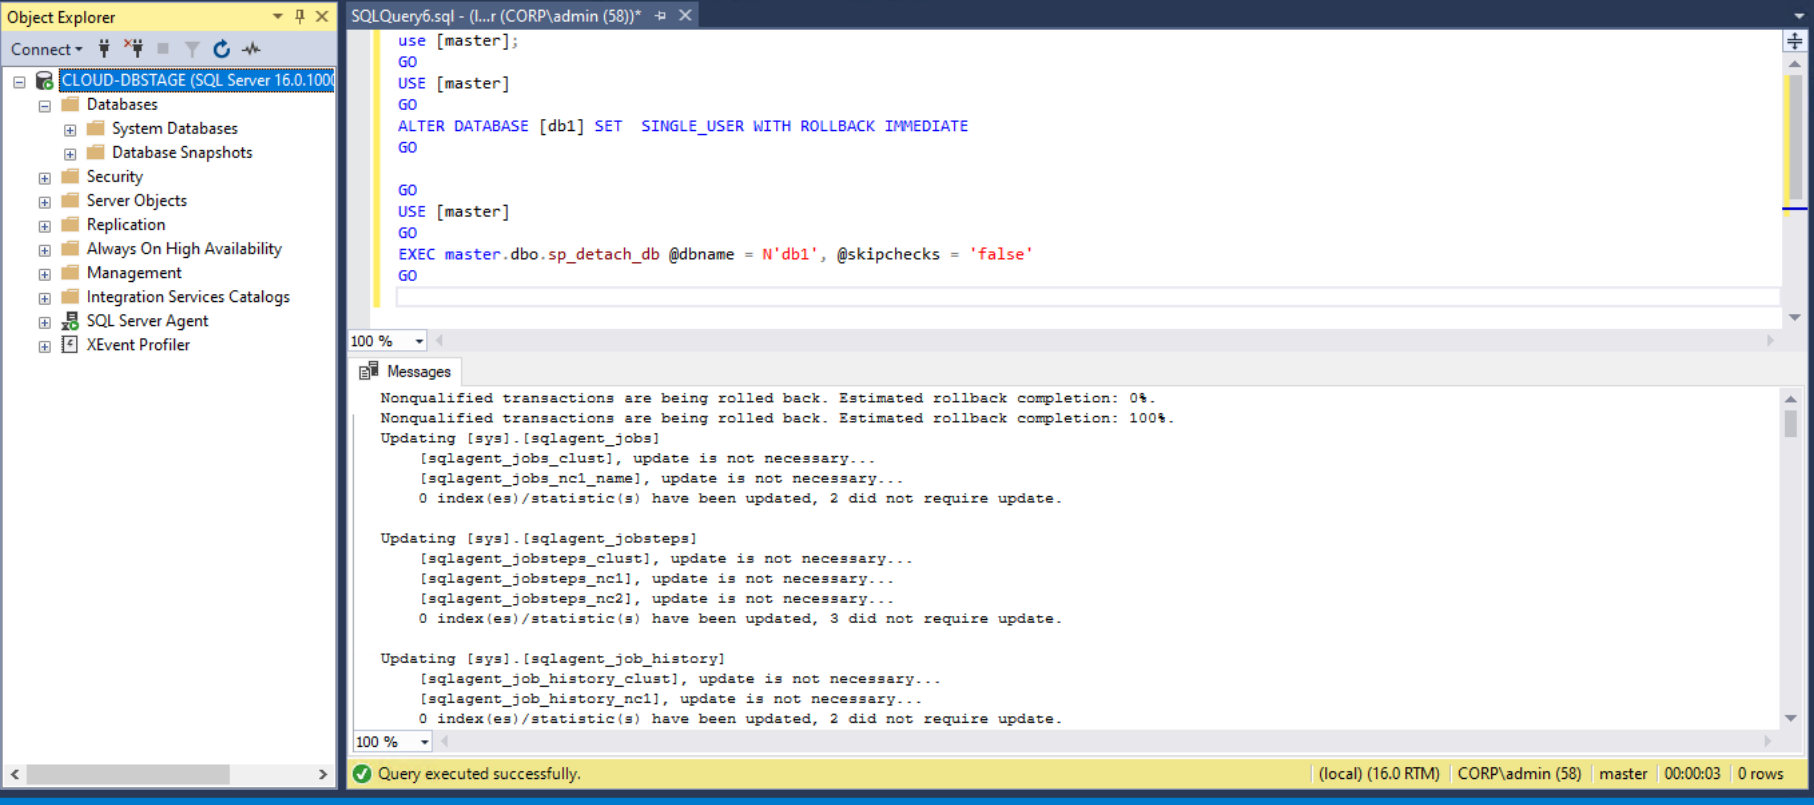Viewport: 1814px width, 805px height.
Task: Open the Connect dropdown menu
Action: 46,49
